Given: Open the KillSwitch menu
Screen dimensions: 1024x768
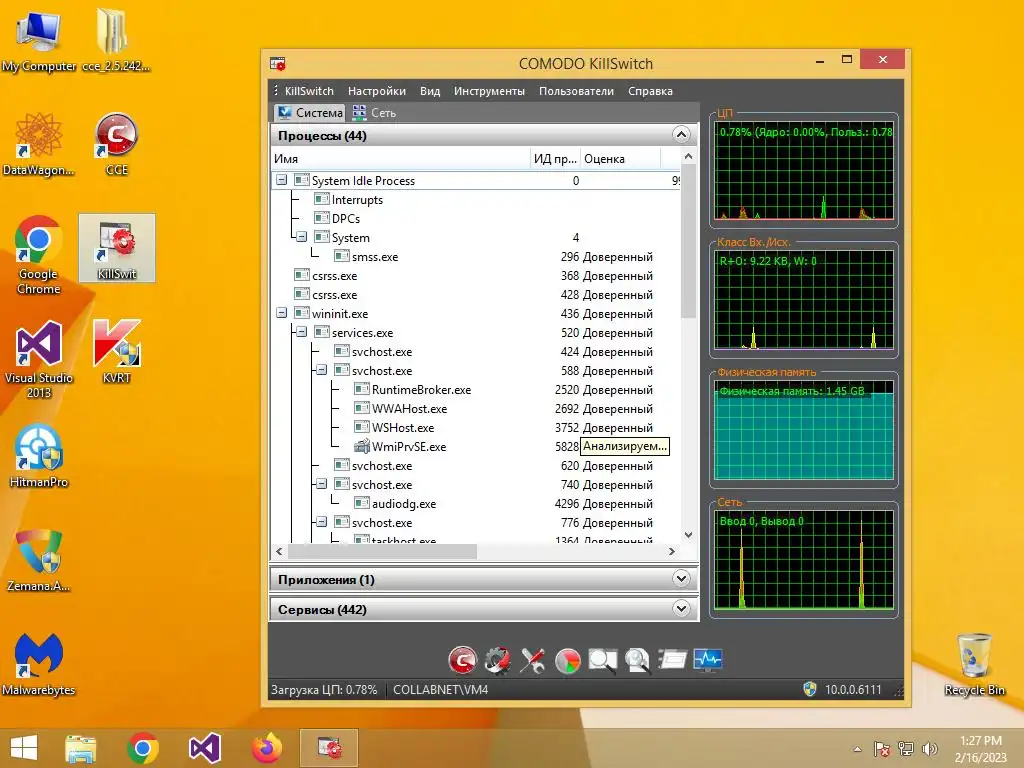Looking at the screenshot, I should (309, 91).
